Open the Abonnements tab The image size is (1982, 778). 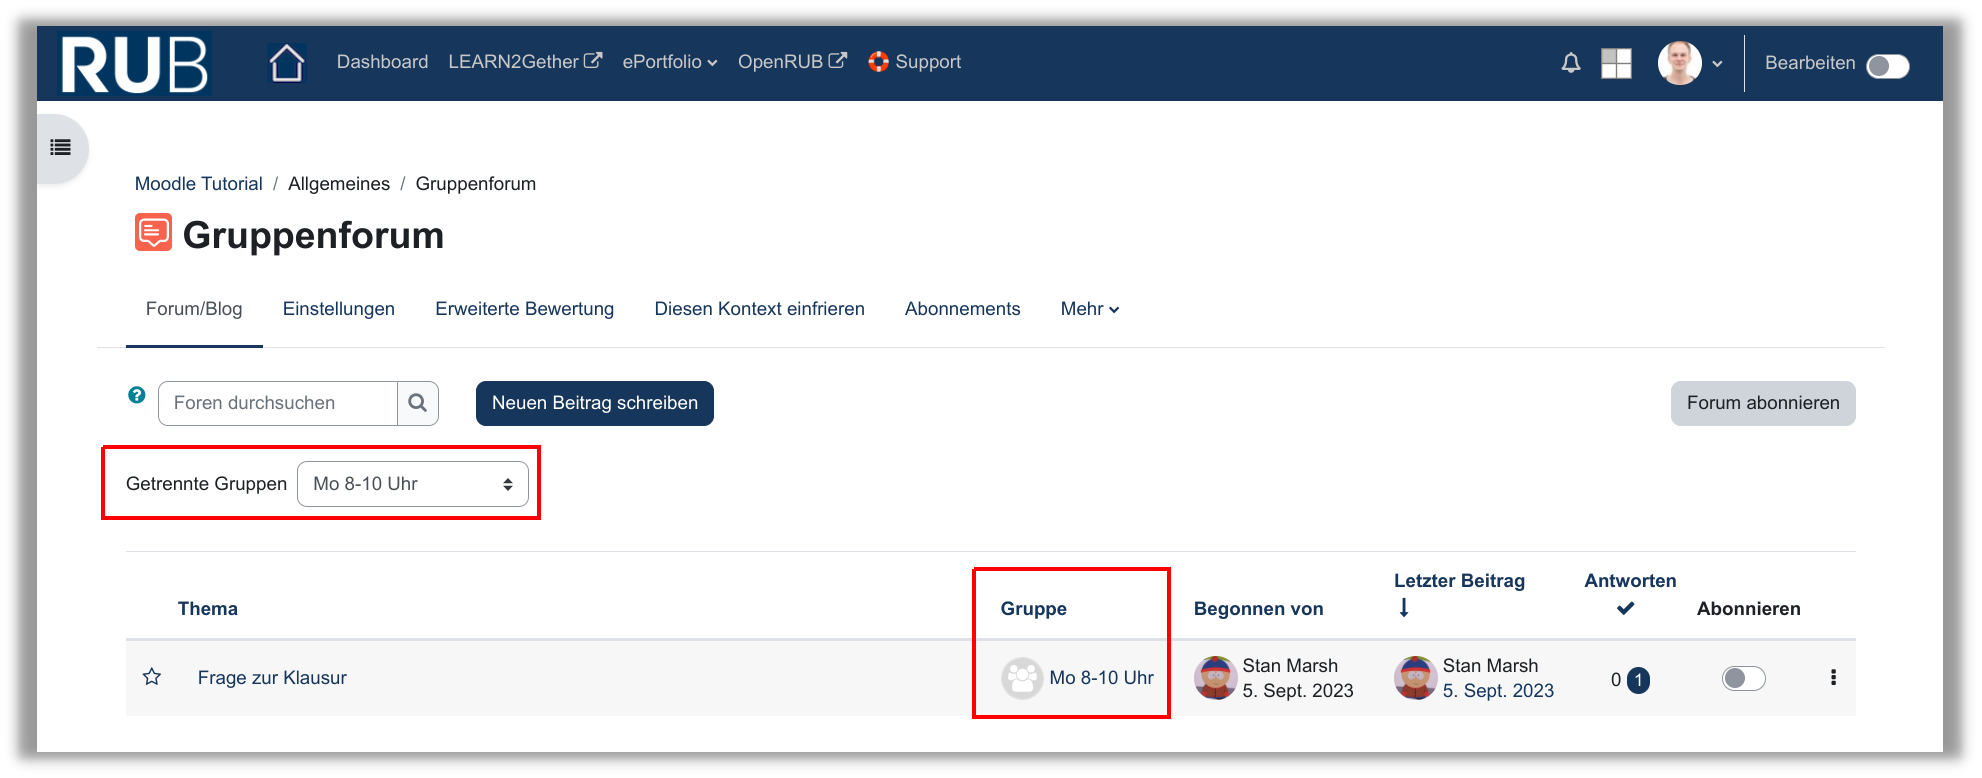962,309
